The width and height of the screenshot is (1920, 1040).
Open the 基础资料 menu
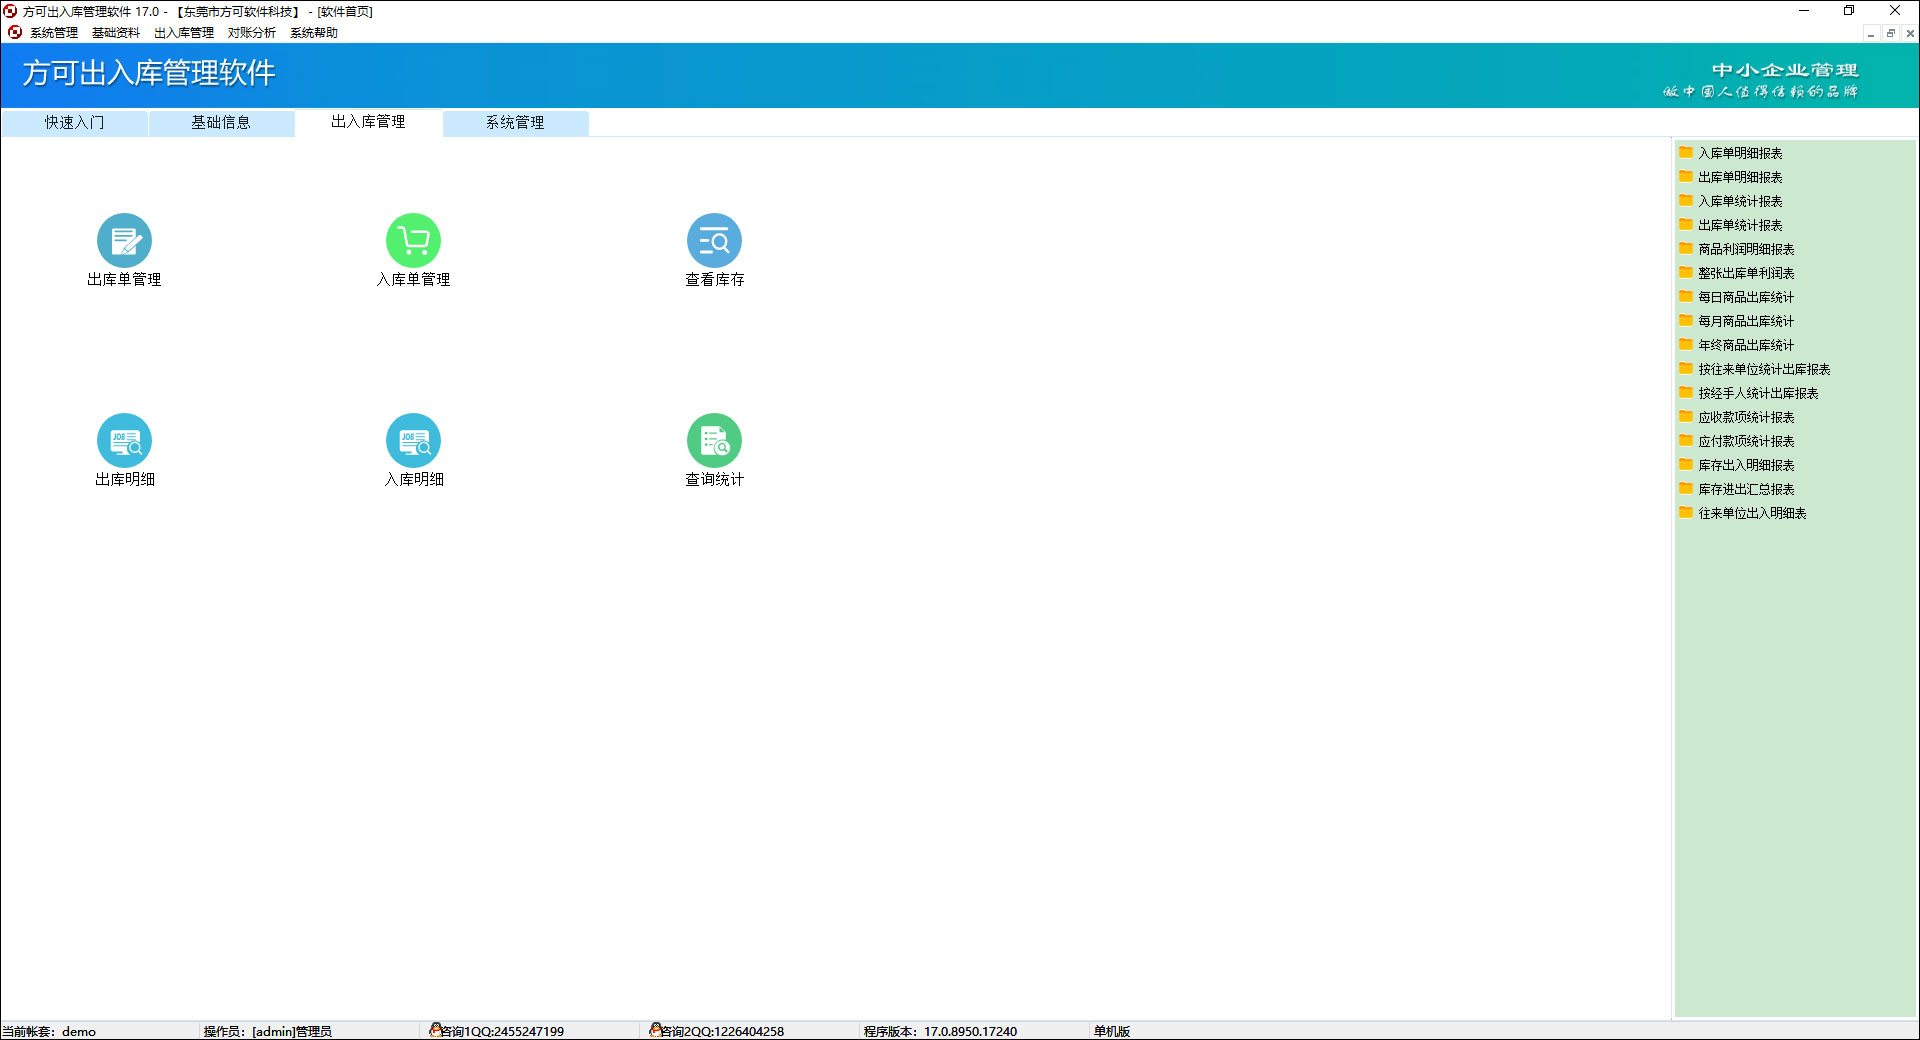click(x=116, y=33)
